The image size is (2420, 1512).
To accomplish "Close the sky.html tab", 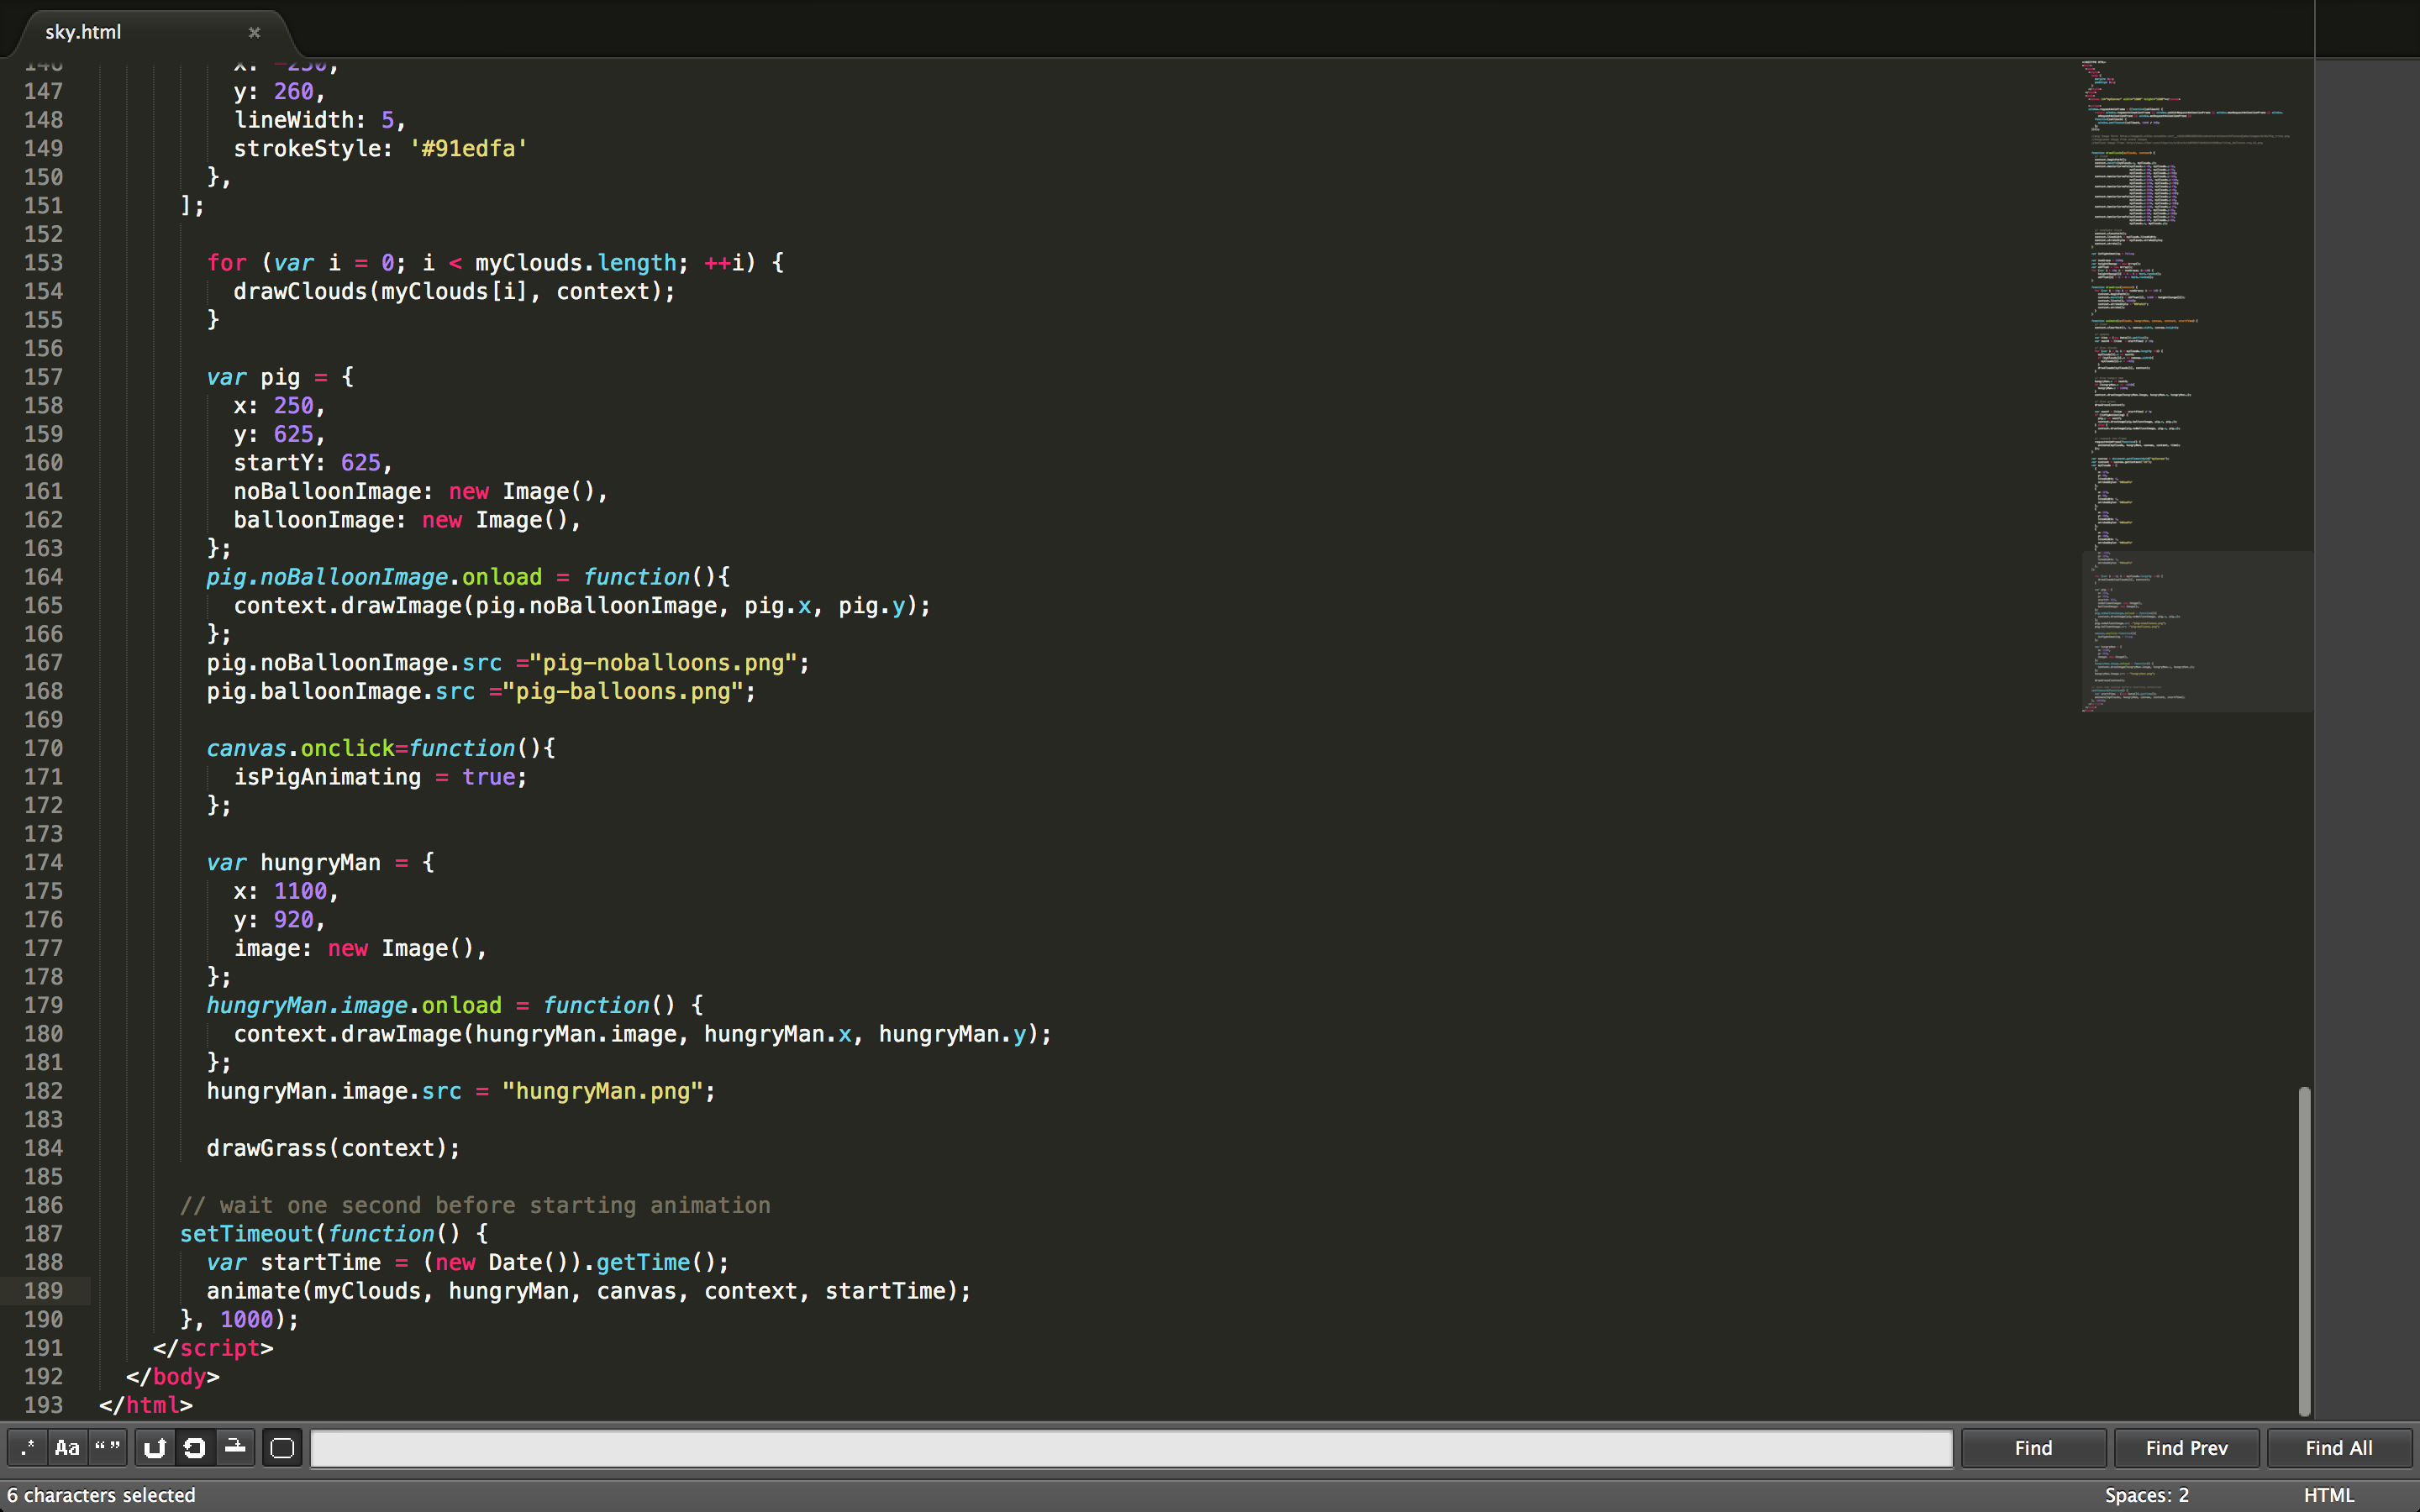I will point(254,32).
